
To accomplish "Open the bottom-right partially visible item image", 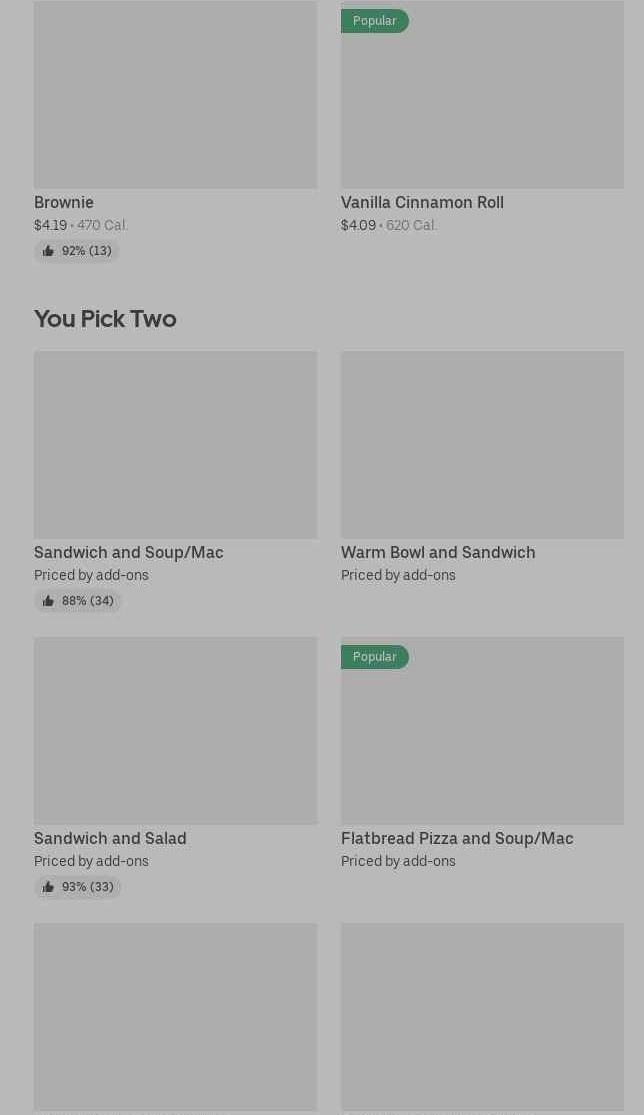I will pos(482,1016).
